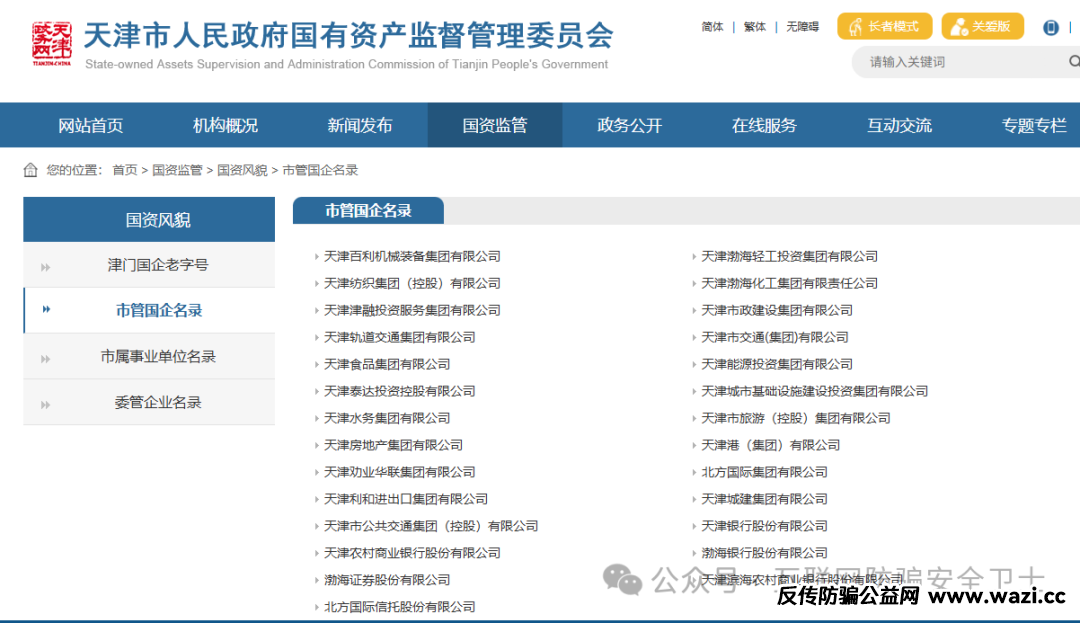Open 天津水务集团有限公司 link
Screen dimensions: 1080x623
click(x=387, y=418)
